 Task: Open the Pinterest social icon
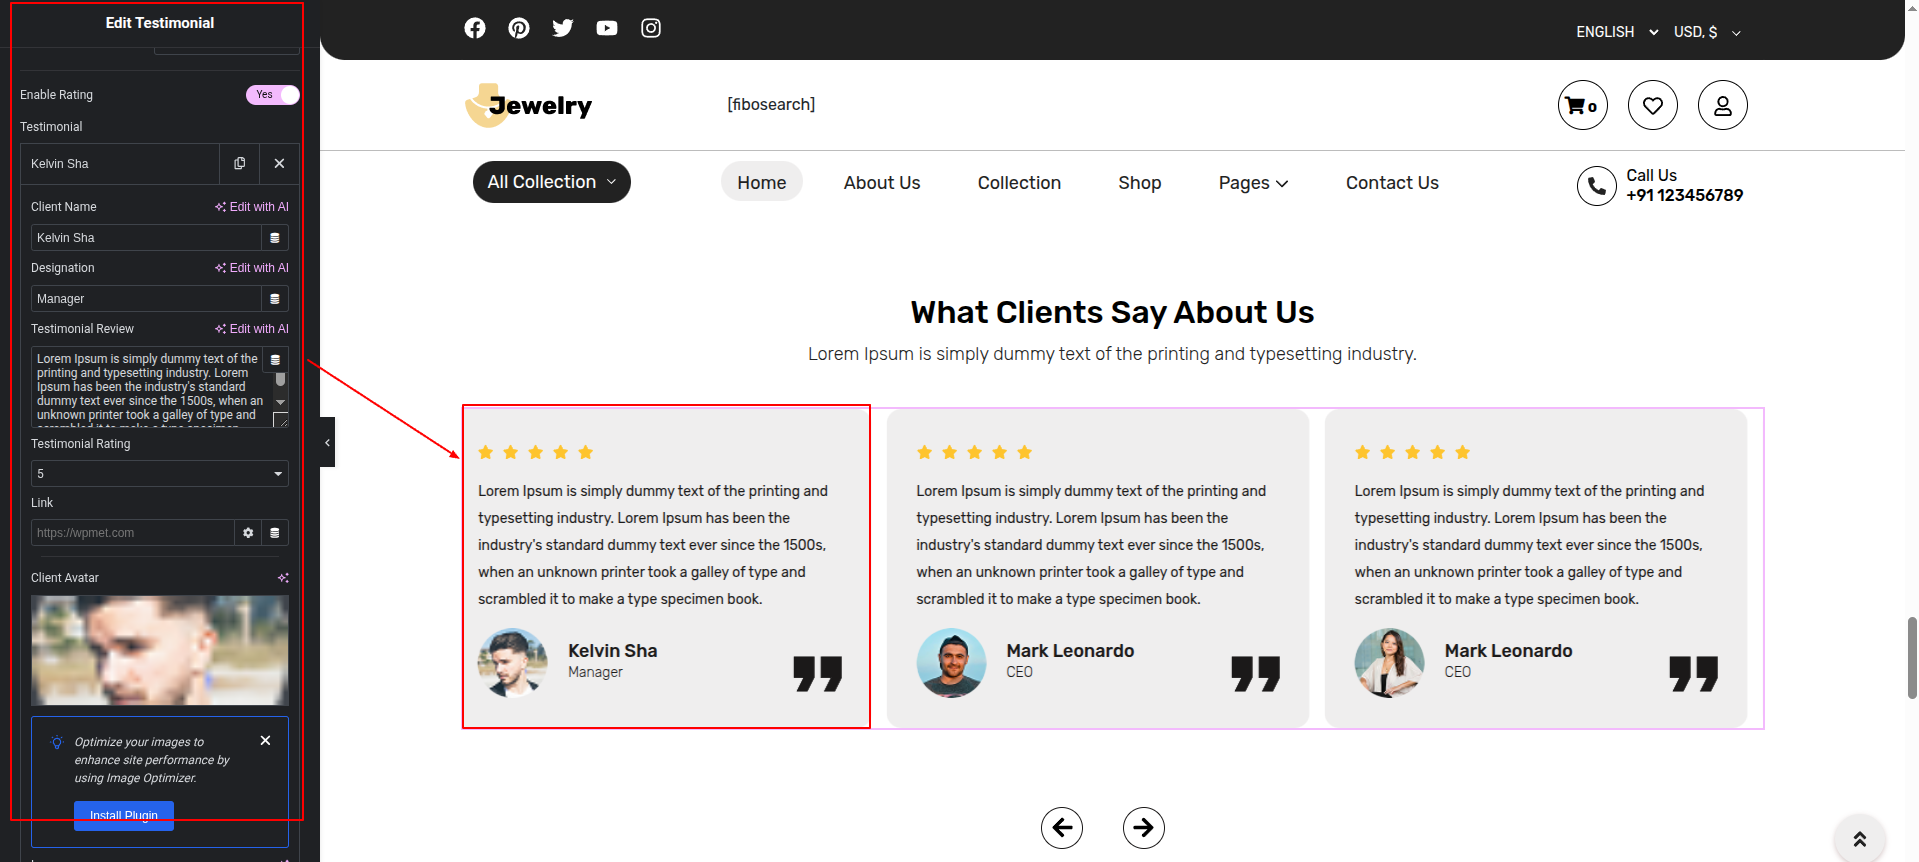(519, 28)
